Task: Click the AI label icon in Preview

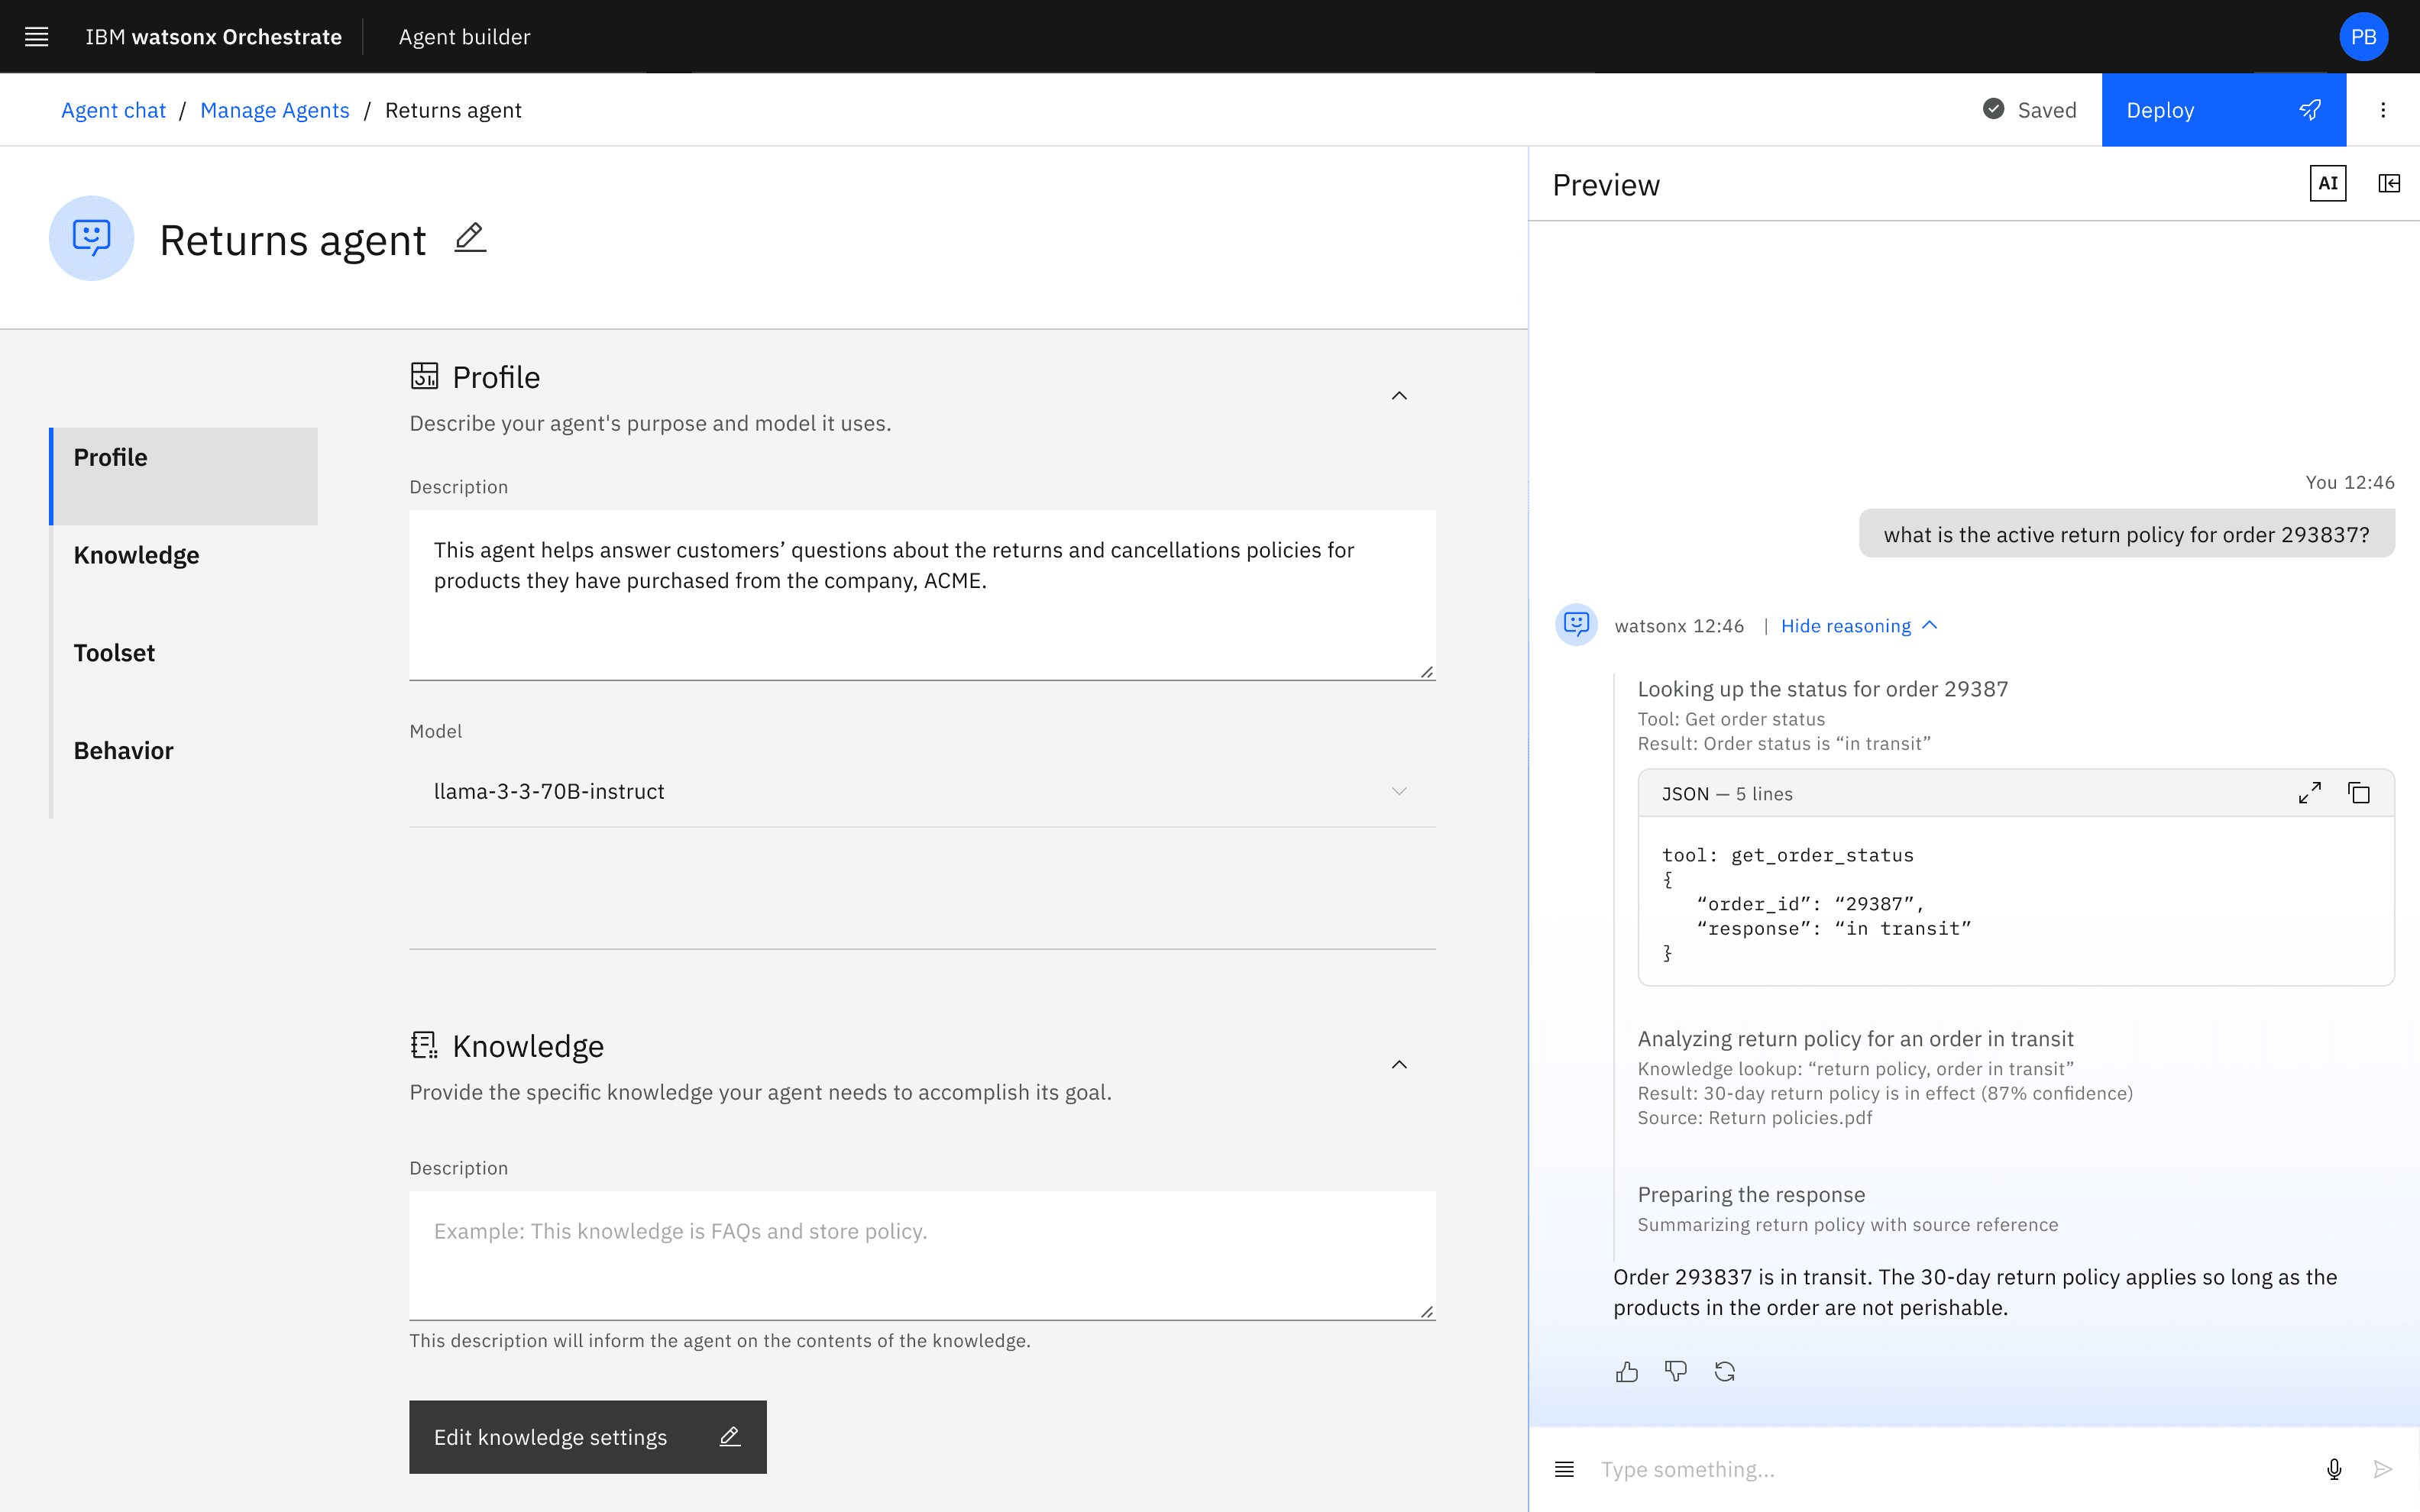Action: click(x=2327, y=183)
